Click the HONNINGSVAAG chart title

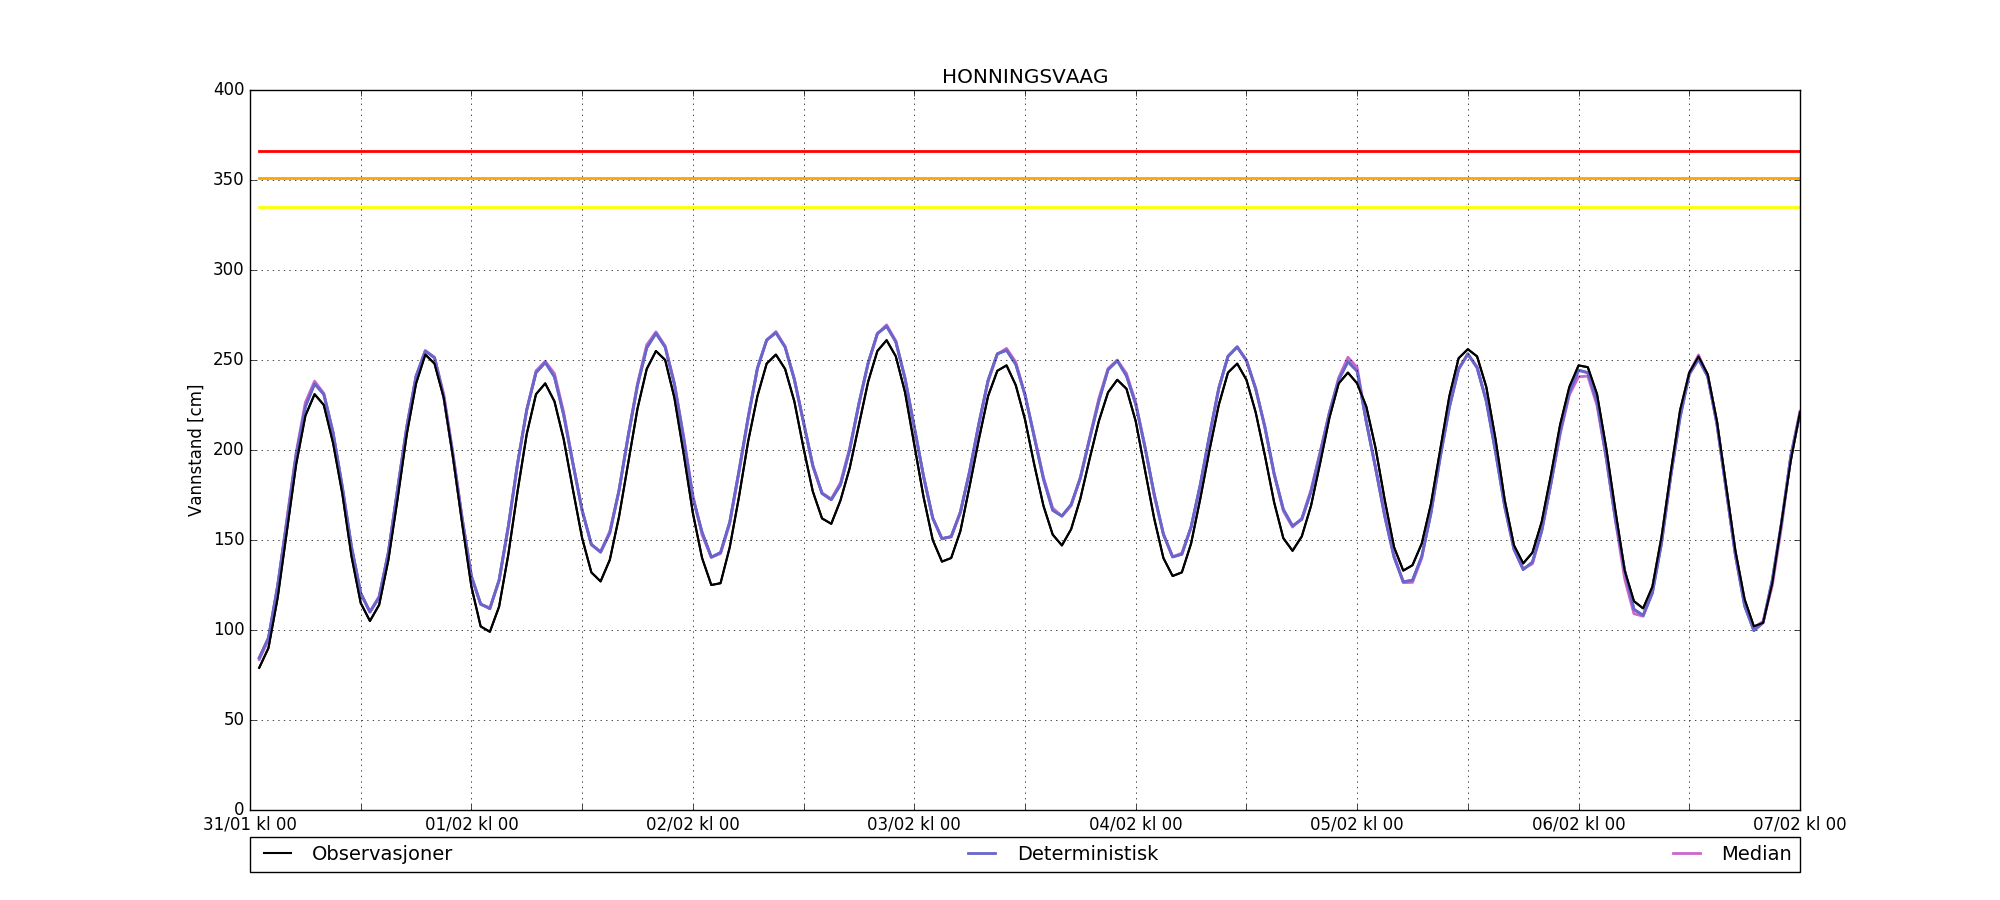coord(1024,77)
